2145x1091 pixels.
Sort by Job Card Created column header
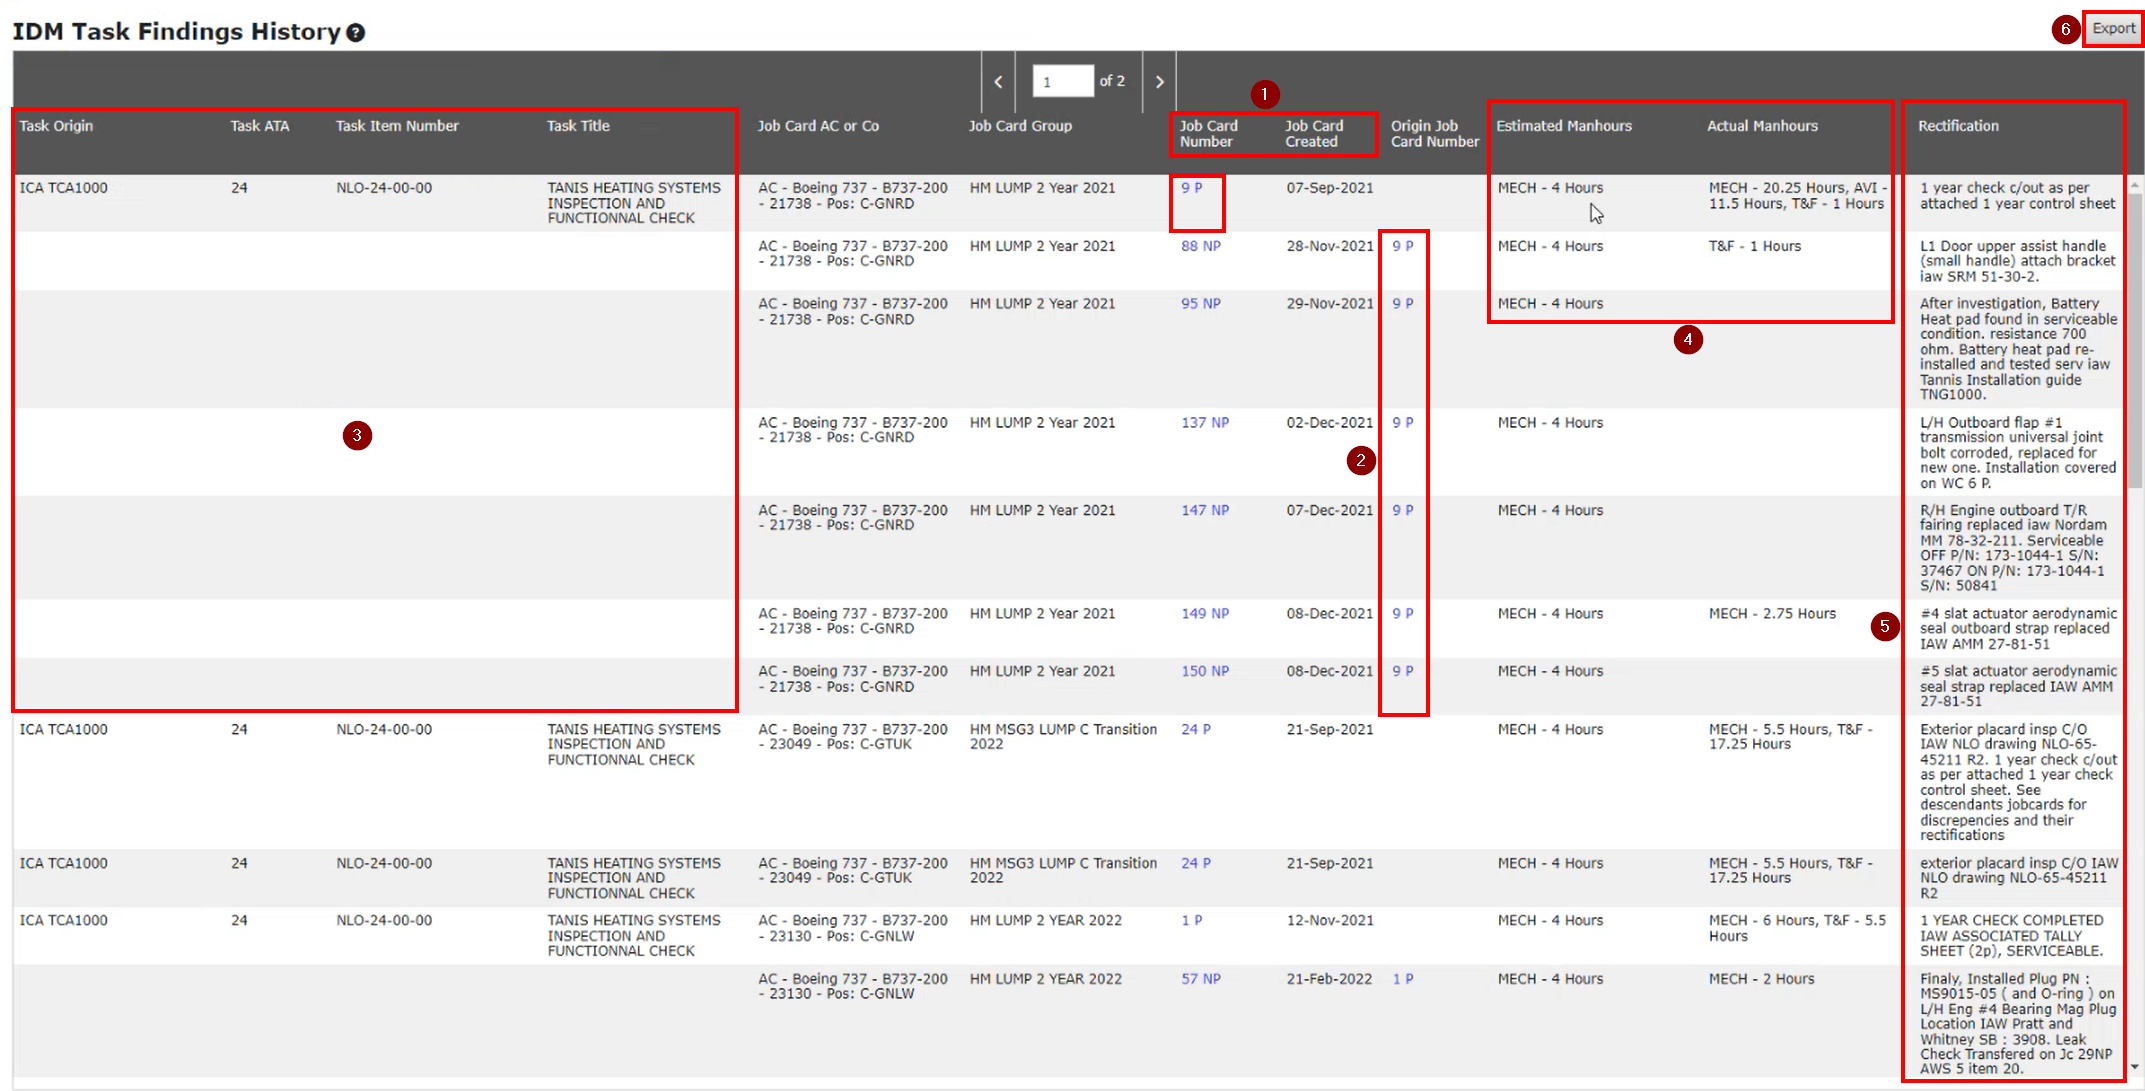[x=1313, y=133]
